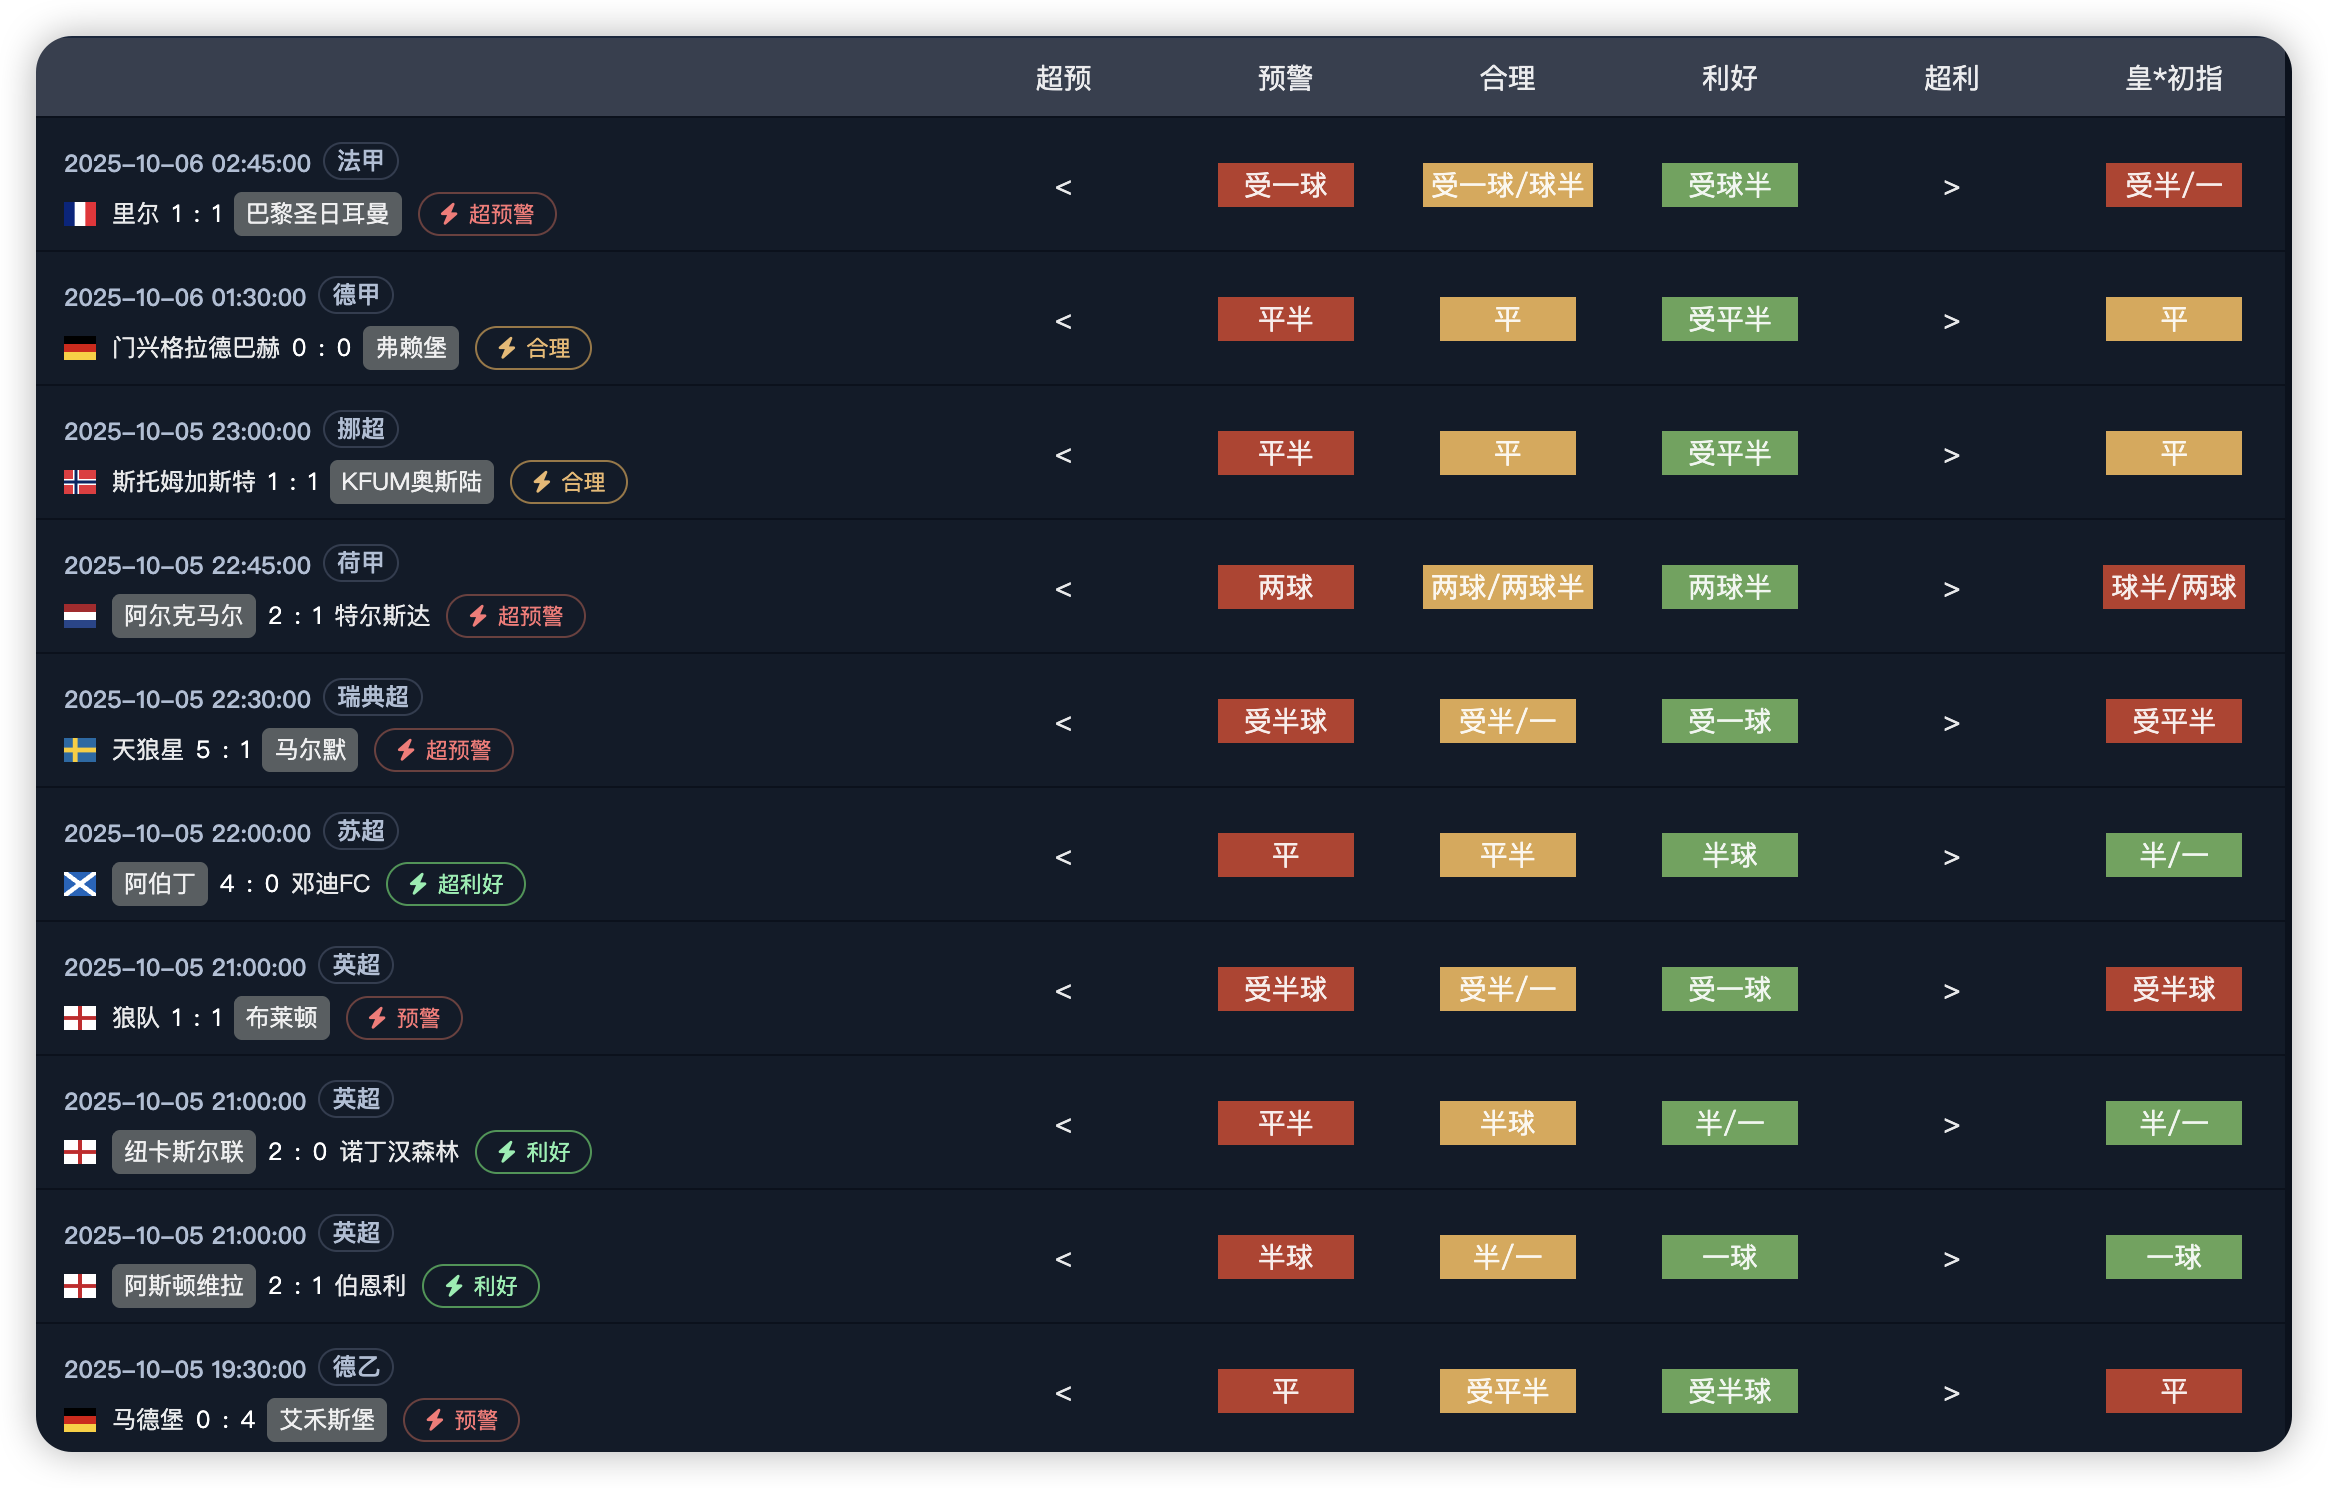This screenshot has height=1488, width=2328.
Task: Click the Scotland flag beside 阿伯丁
Action: pos(80,884)
